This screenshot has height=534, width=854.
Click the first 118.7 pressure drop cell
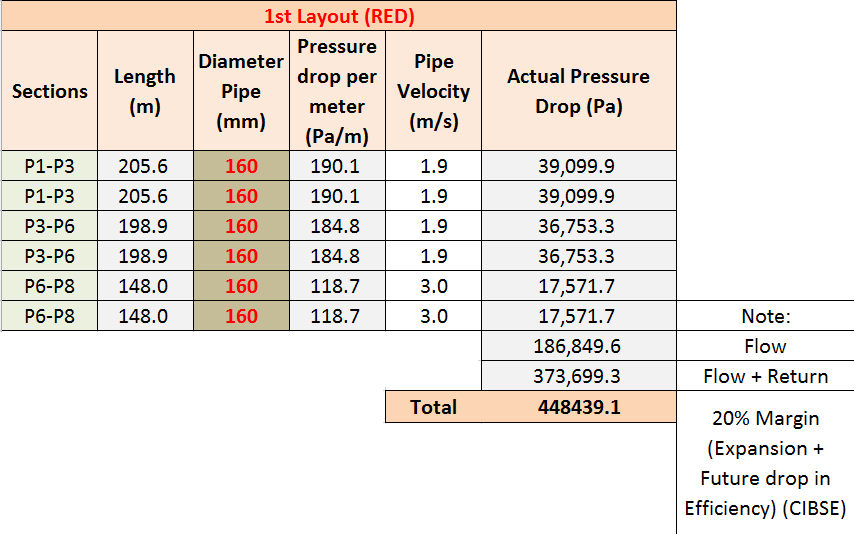pyautogui.click(x=337, y=286)
